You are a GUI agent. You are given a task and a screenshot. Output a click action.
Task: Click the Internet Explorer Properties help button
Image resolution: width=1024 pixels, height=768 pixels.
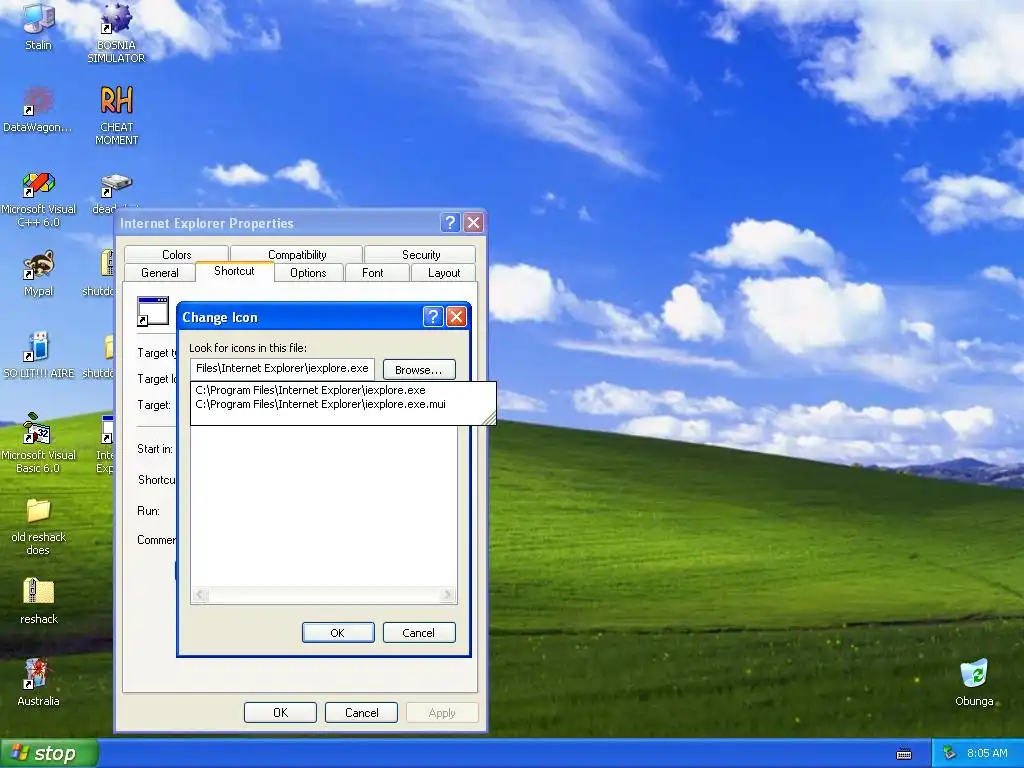(x=450, y=223)
